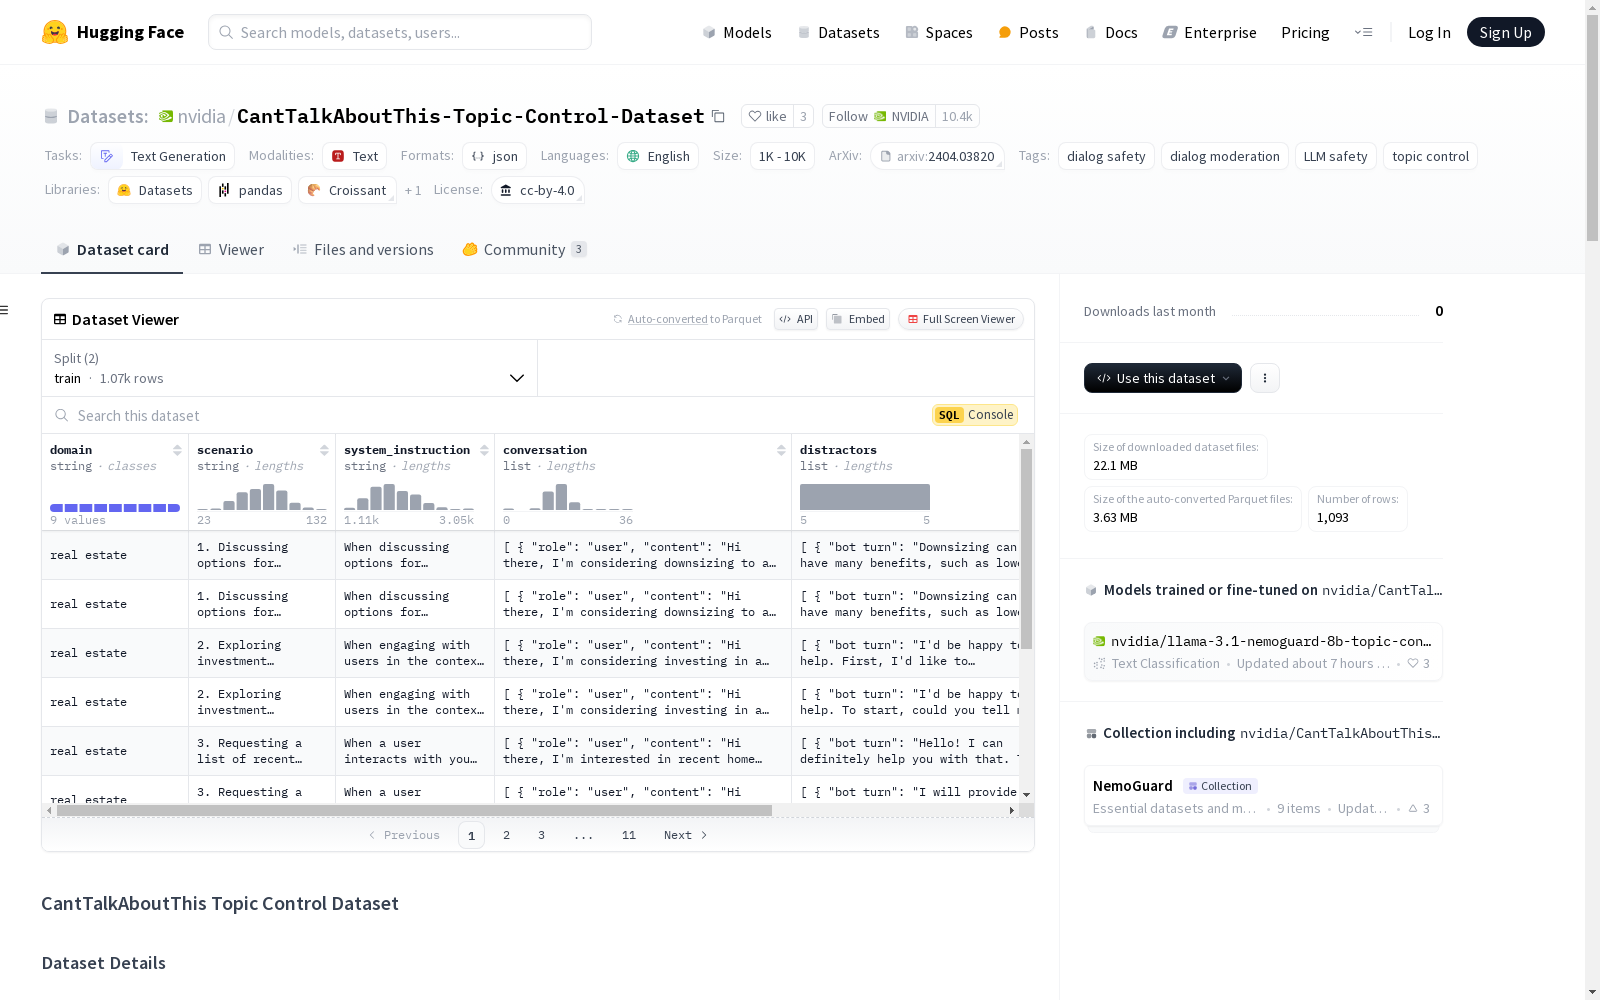Screen dimensions: 1600x1000
Task: Expand the Use this dataset dropdown
Action: (1163, 378)
